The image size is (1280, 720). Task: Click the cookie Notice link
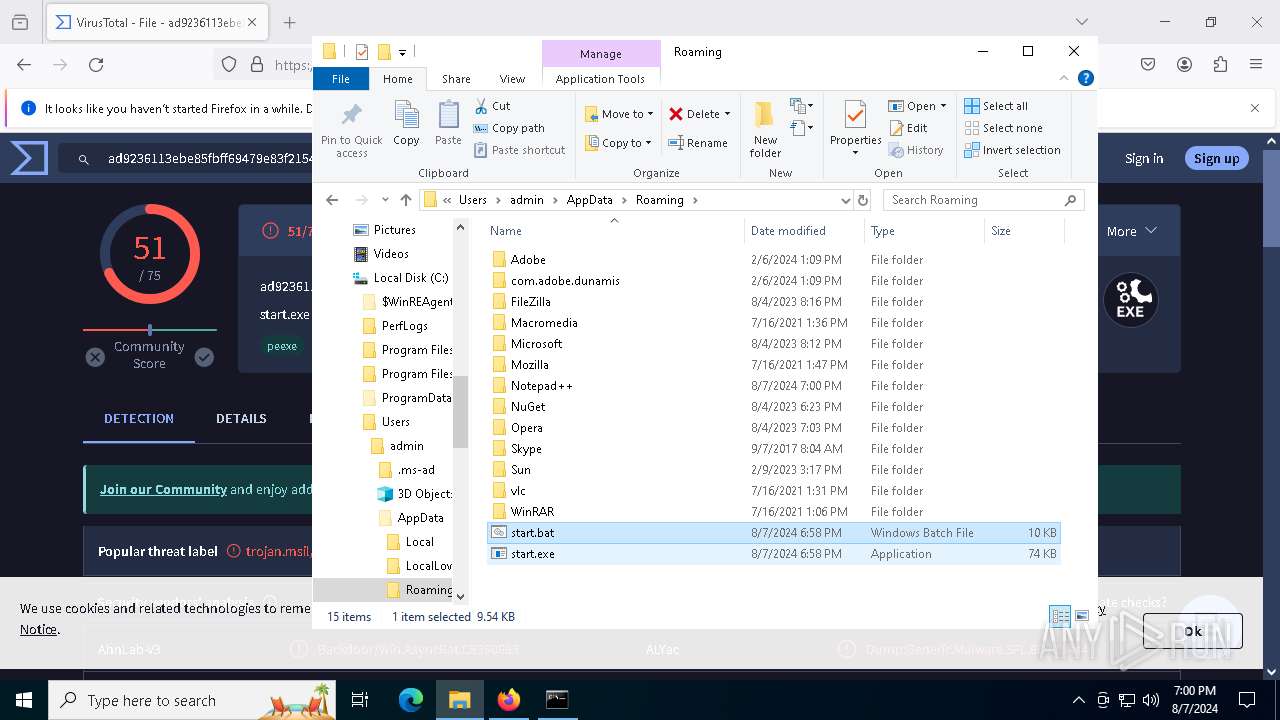point(38,629)
